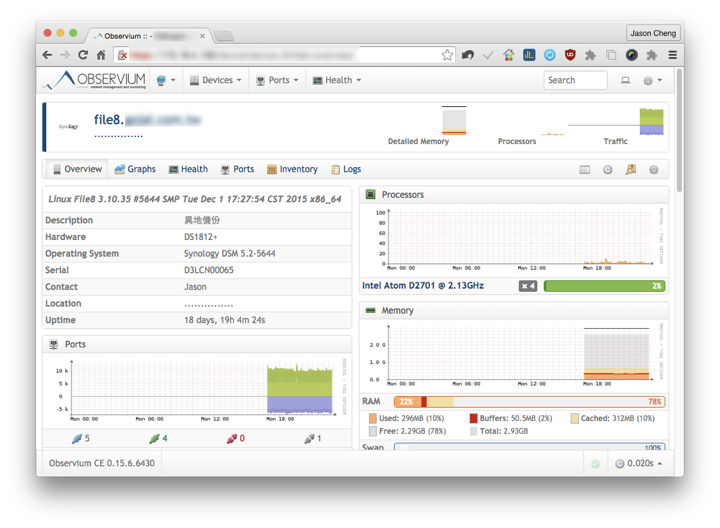720x528 pixels.
Task: Expand the 0.020s page timing menu
Action: pyautogui.click(x=639, y=464)
